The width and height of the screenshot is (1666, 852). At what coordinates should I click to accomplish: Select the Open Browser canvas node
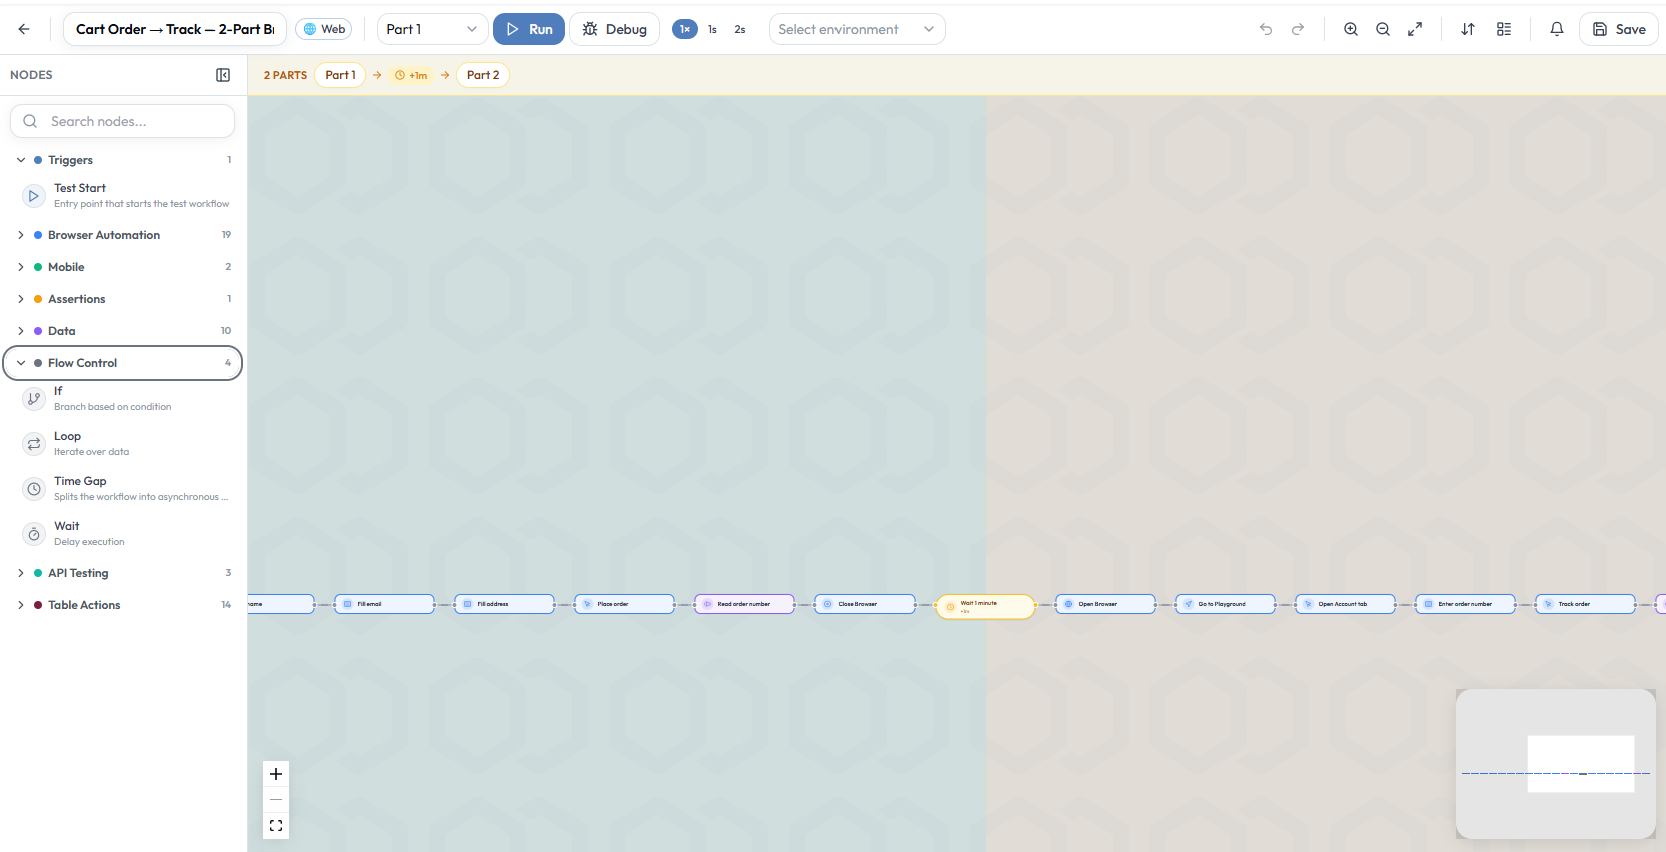(1106, 604)
